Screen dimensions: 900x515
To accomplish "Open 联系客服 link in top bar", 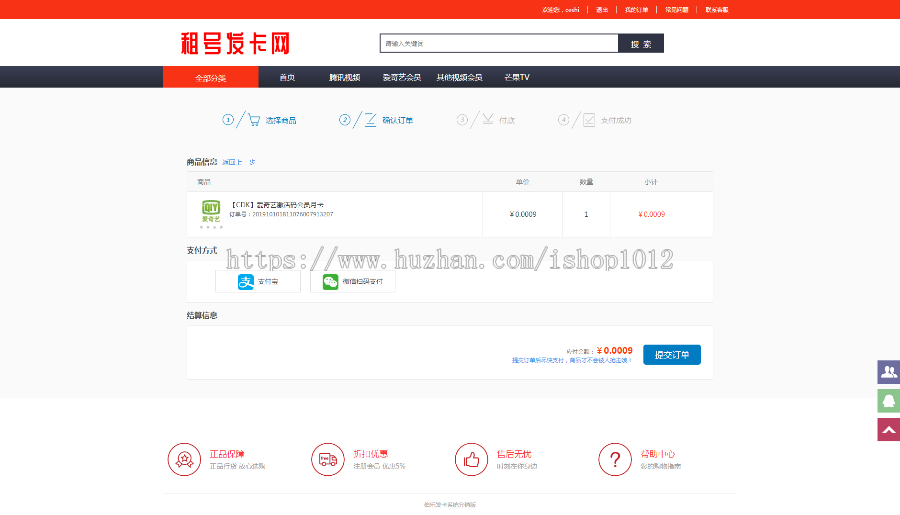I will pyautogui.click(x=717, y=10).
